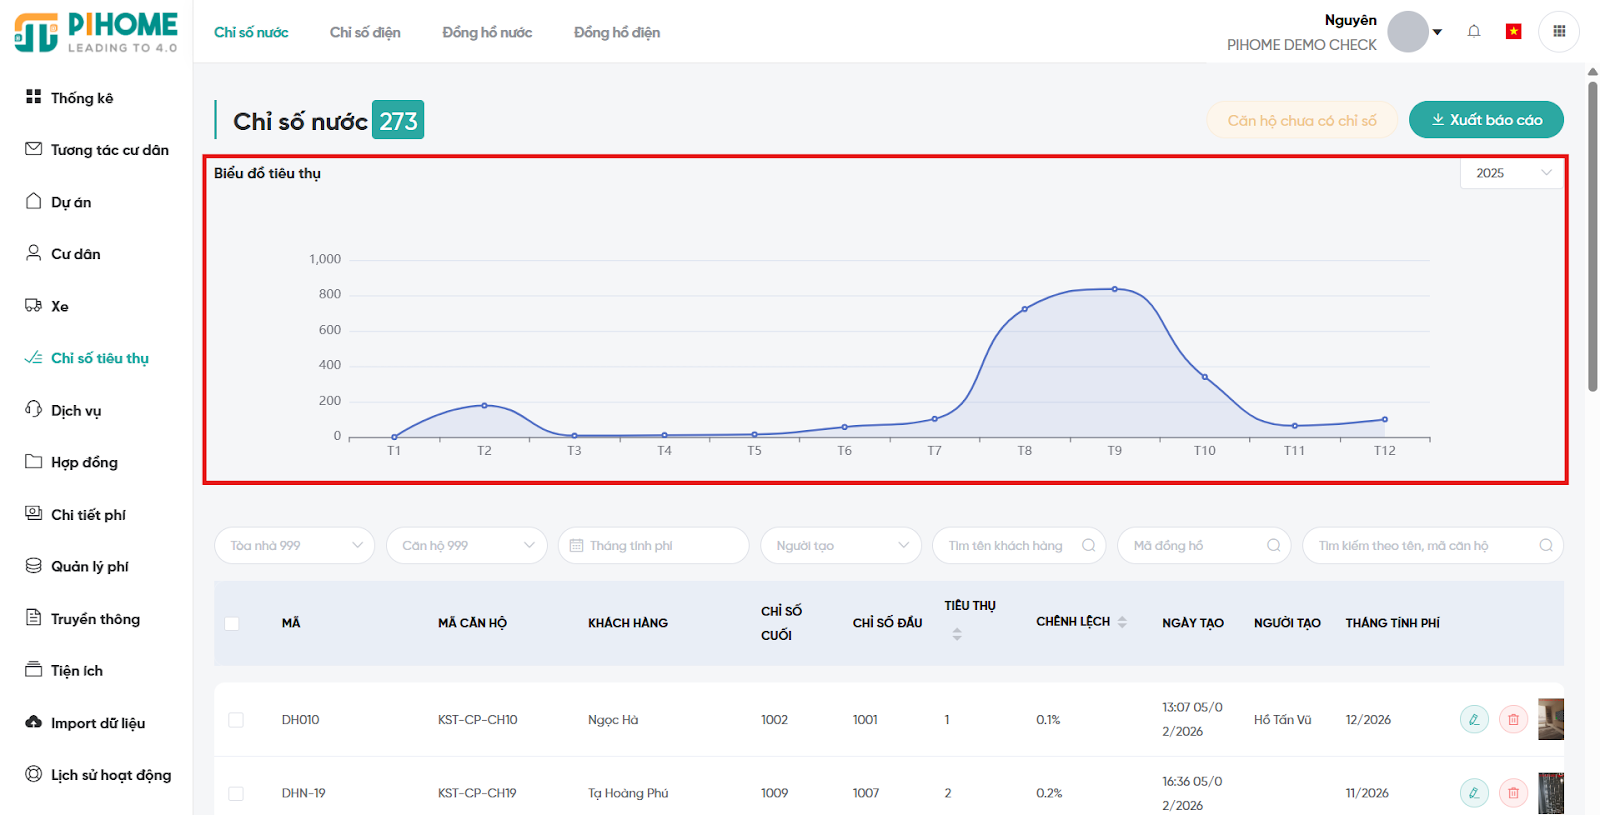Switch to the Chỉ số điện tab
The image size is (1600, 815).
365,32
